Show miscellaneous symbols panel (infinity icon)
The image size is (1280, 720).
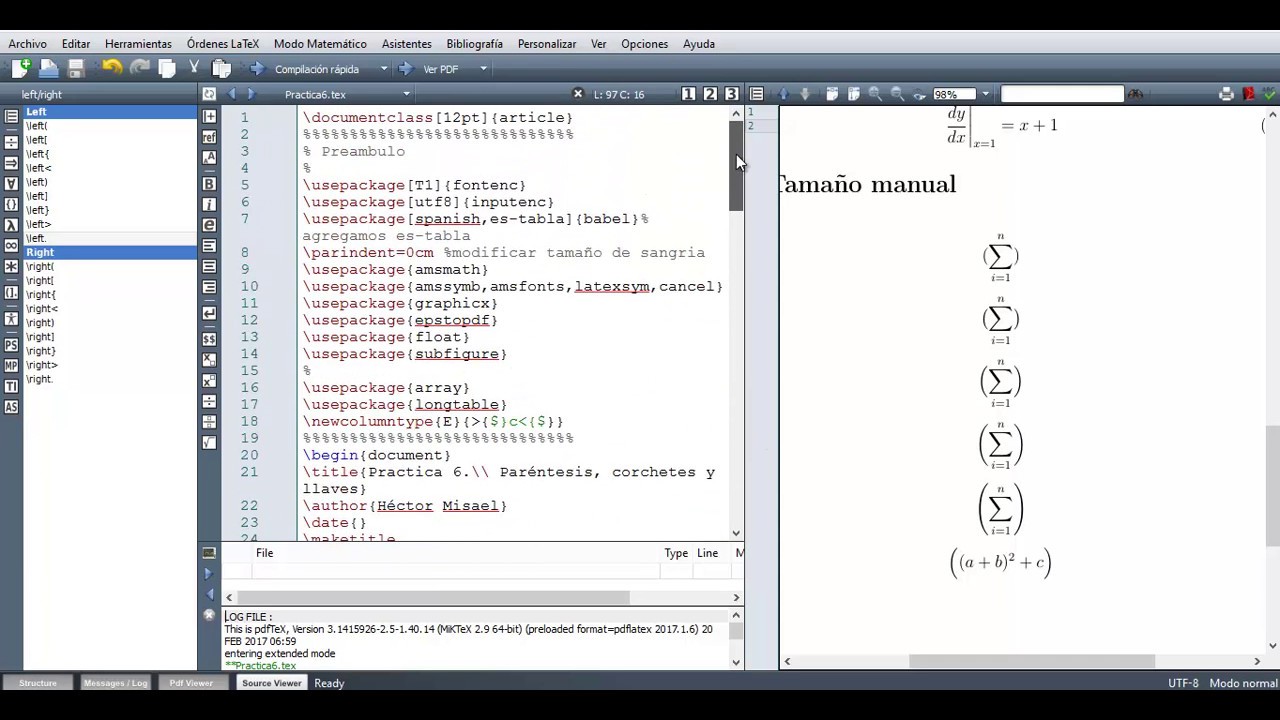tap(11, 245)
